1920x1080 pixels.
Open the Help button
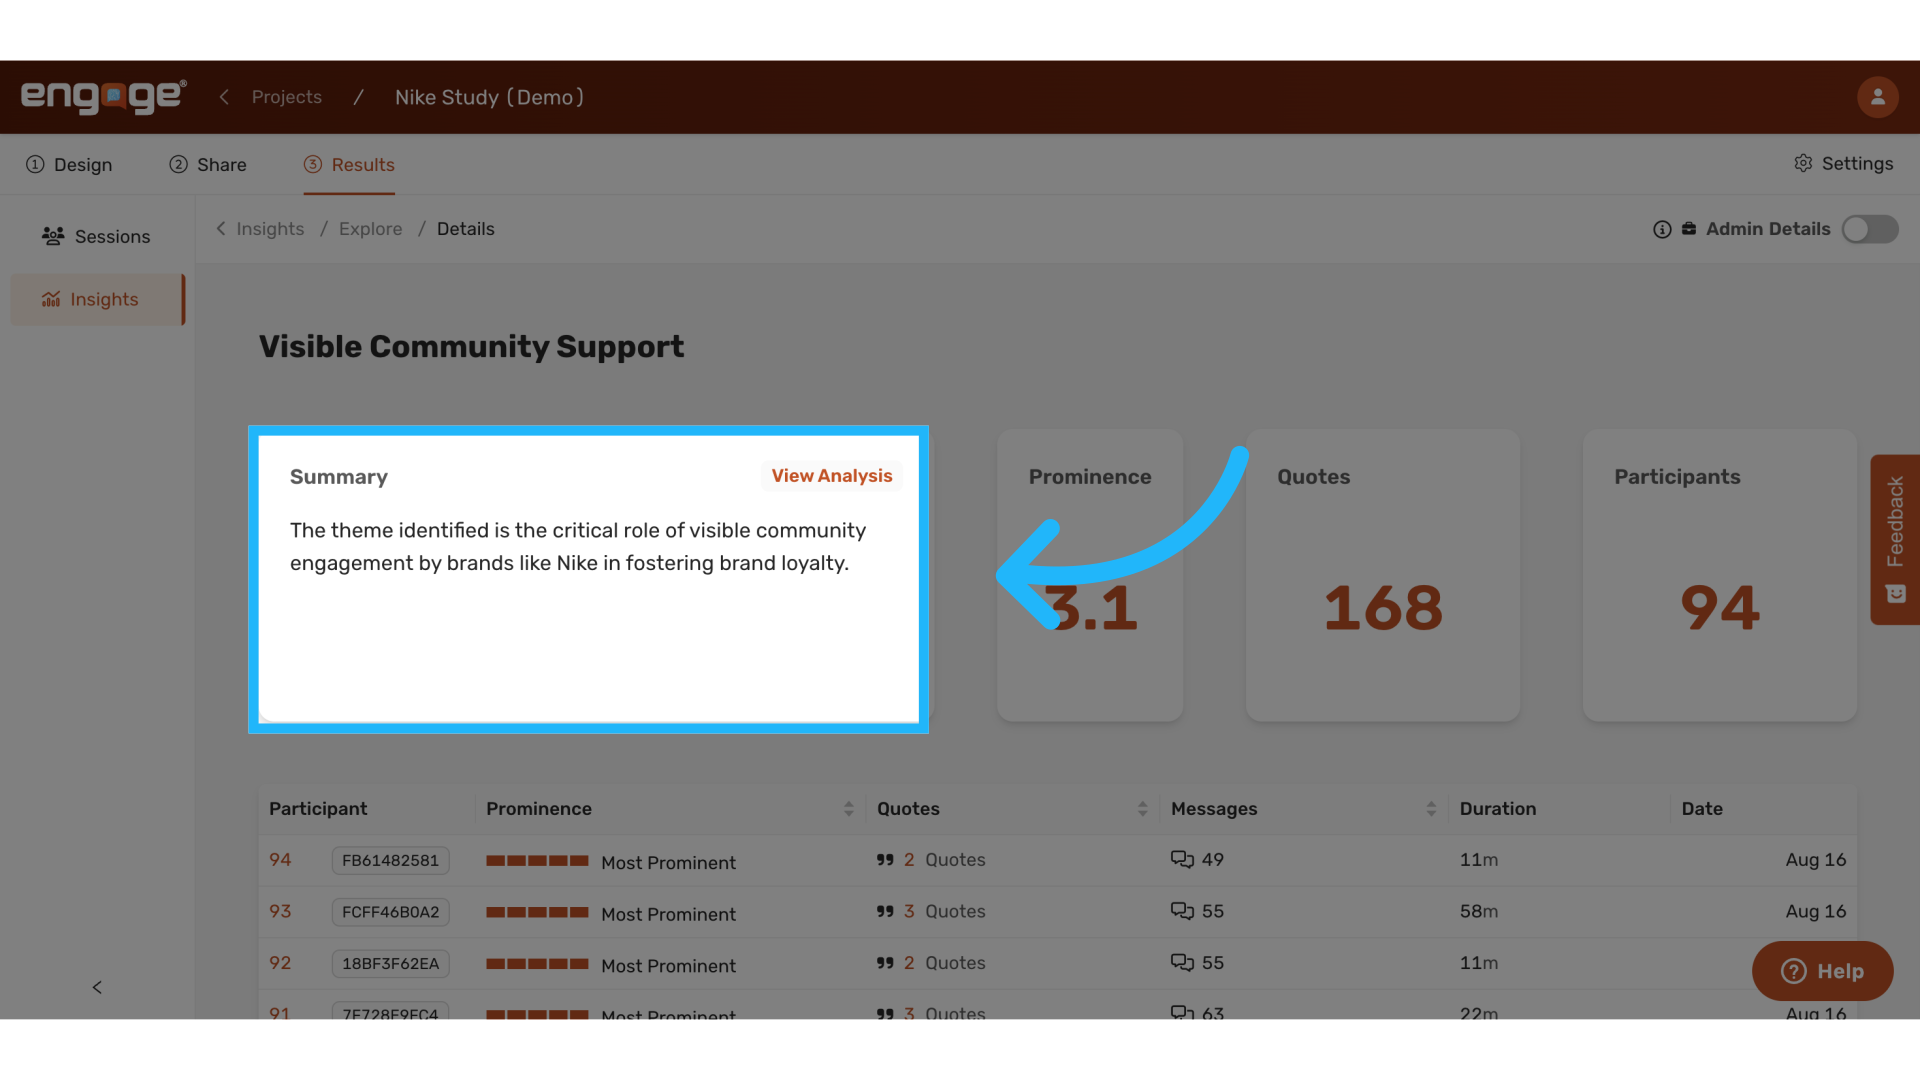pyautogui.click(x=1822, y=971)
